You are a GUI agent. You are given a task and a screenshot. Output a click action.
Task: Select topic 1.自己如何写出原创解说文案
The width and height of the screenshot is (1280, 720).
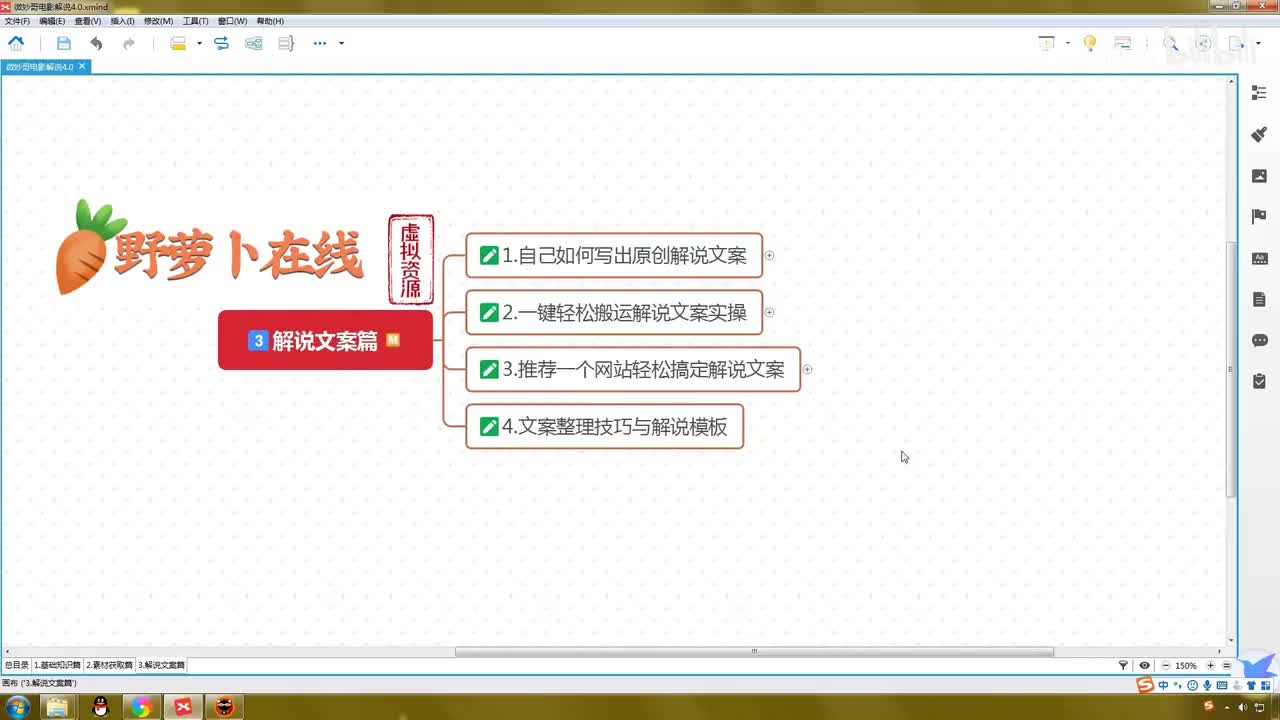coord(614,255)
